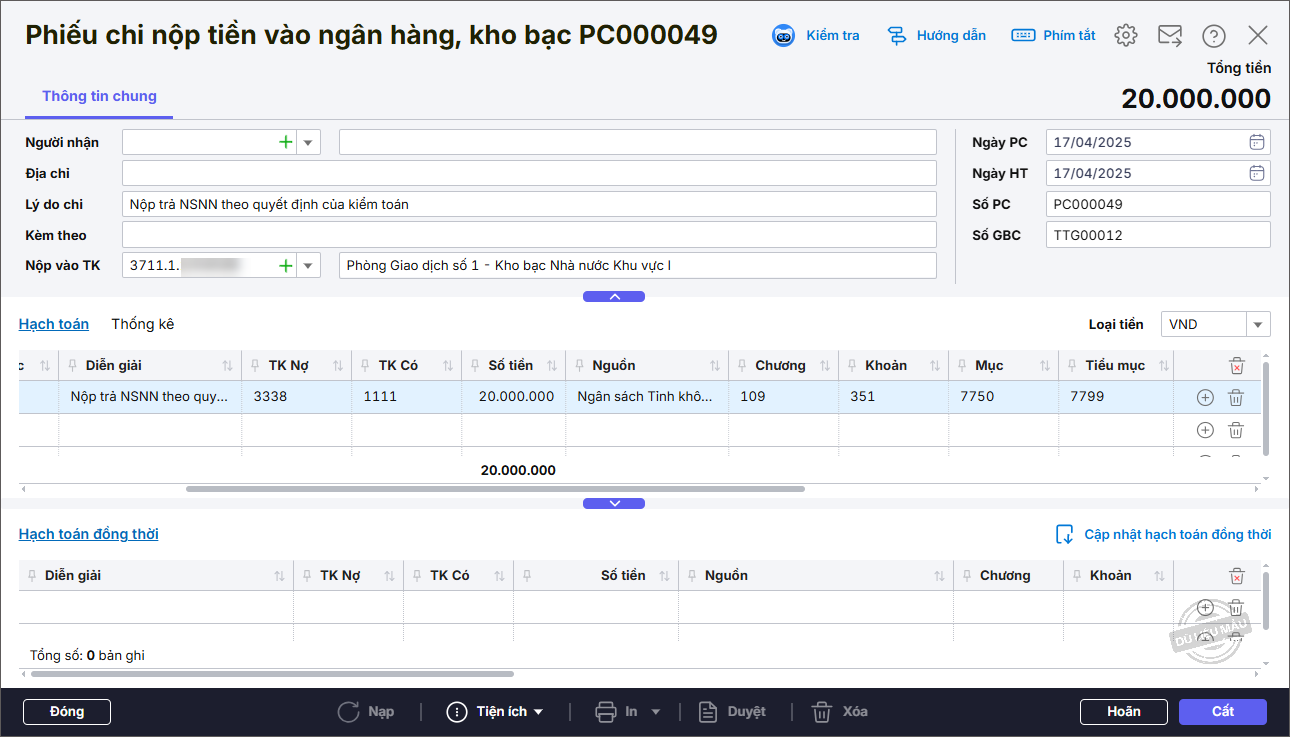Switch to the Thống kê tab
1290x737 pixels.
(142, 324)
